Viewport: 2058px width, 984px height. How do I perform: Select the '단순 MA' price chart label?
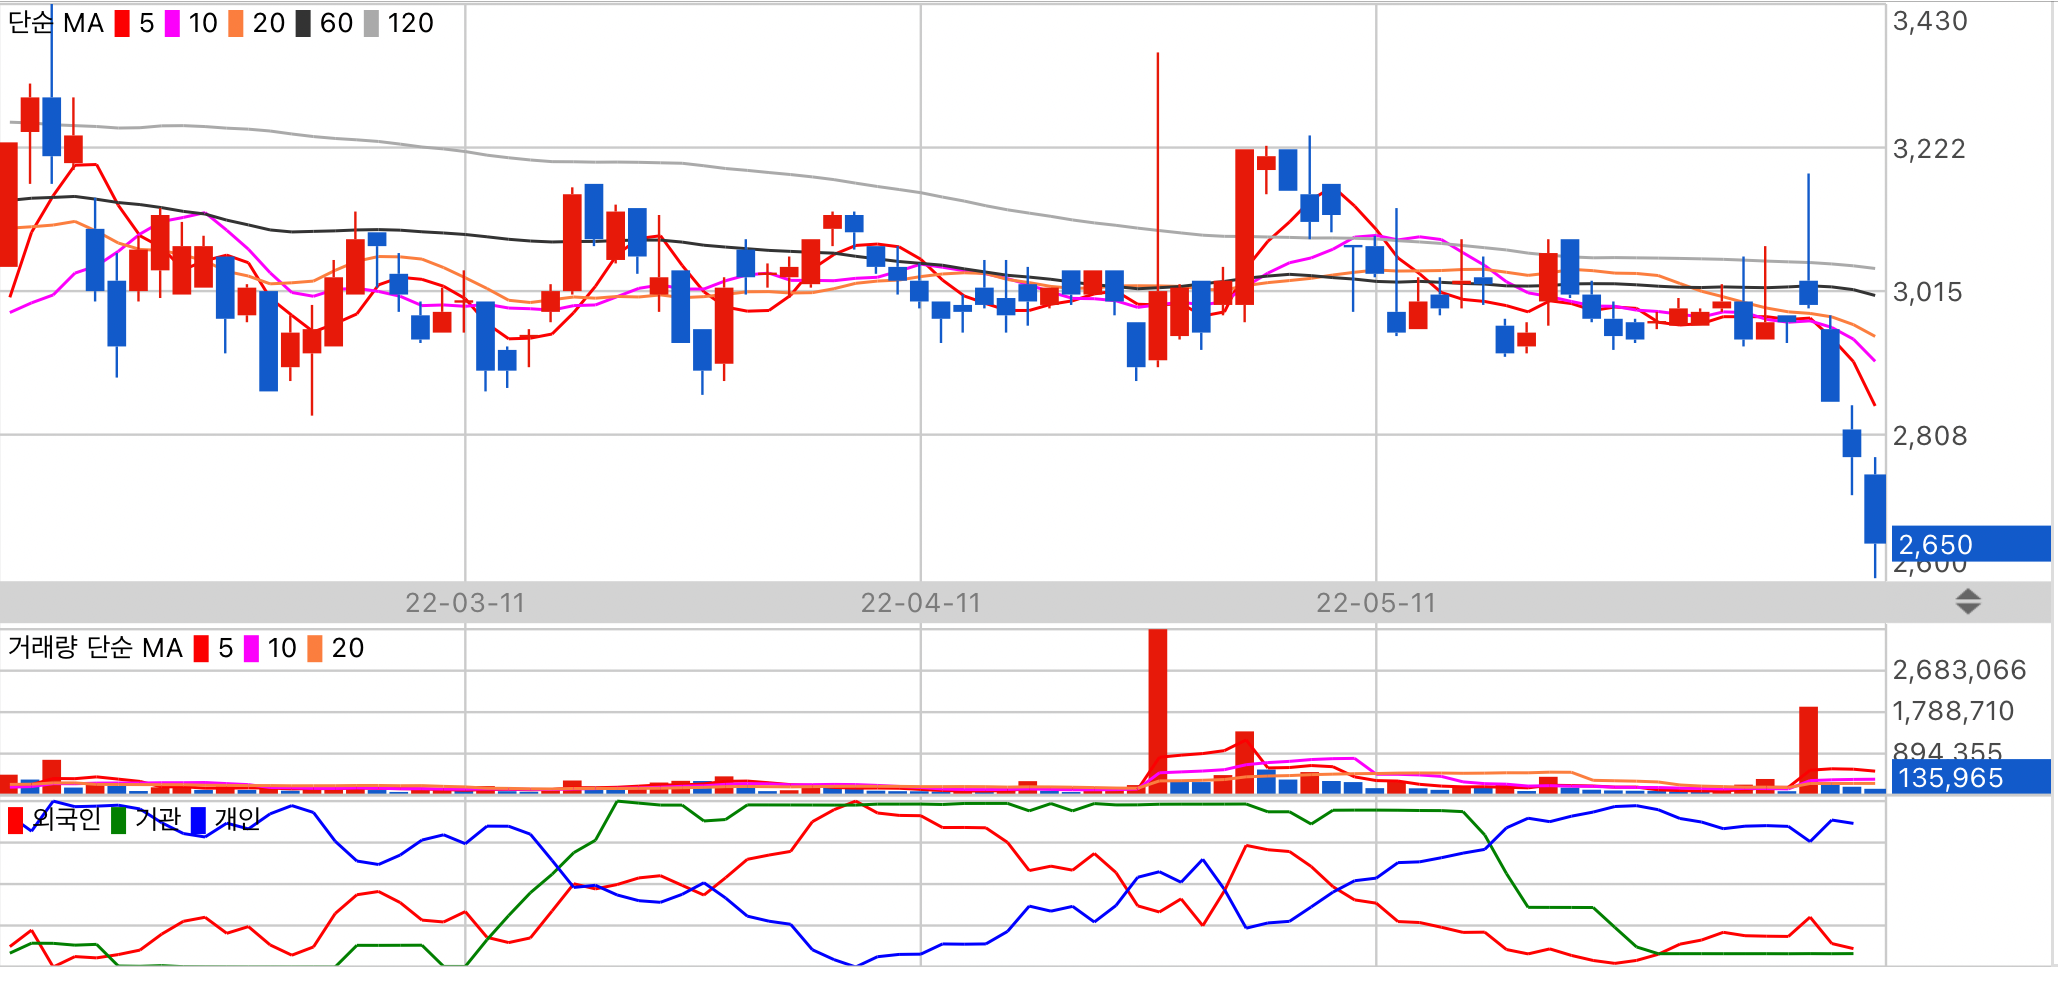pyautogui.click(x=56, y=23)
